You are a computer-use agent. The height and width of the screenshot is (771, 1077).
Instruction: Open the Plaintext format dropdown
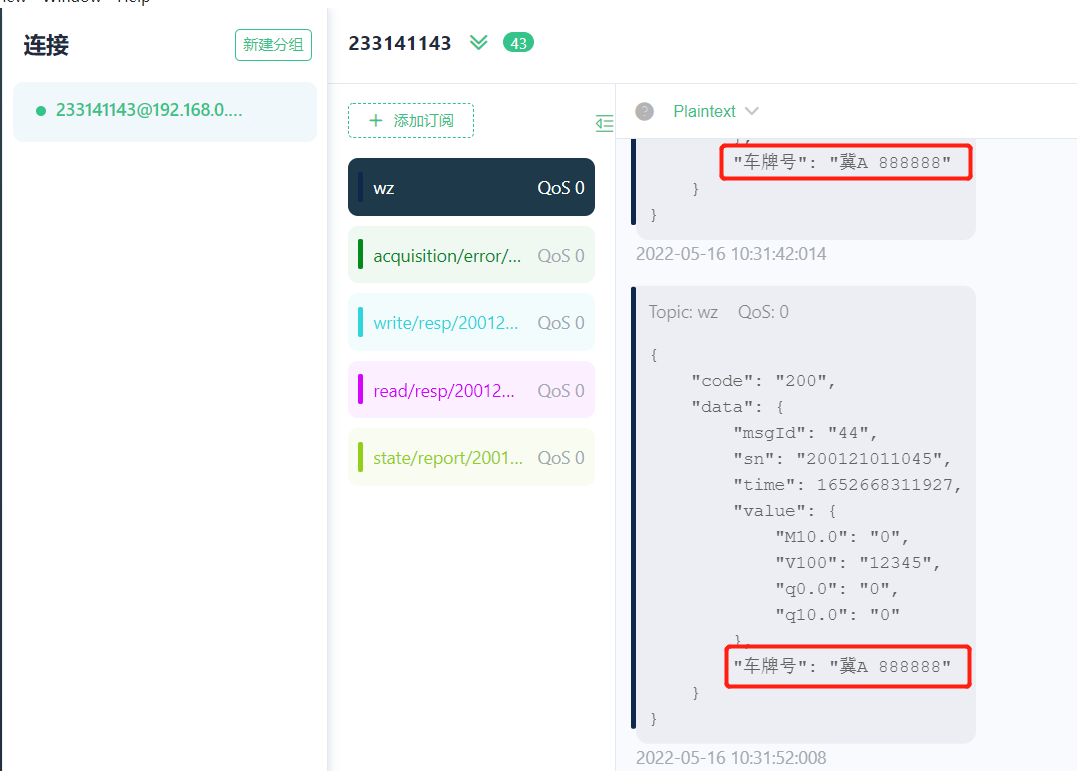[716, 111]
